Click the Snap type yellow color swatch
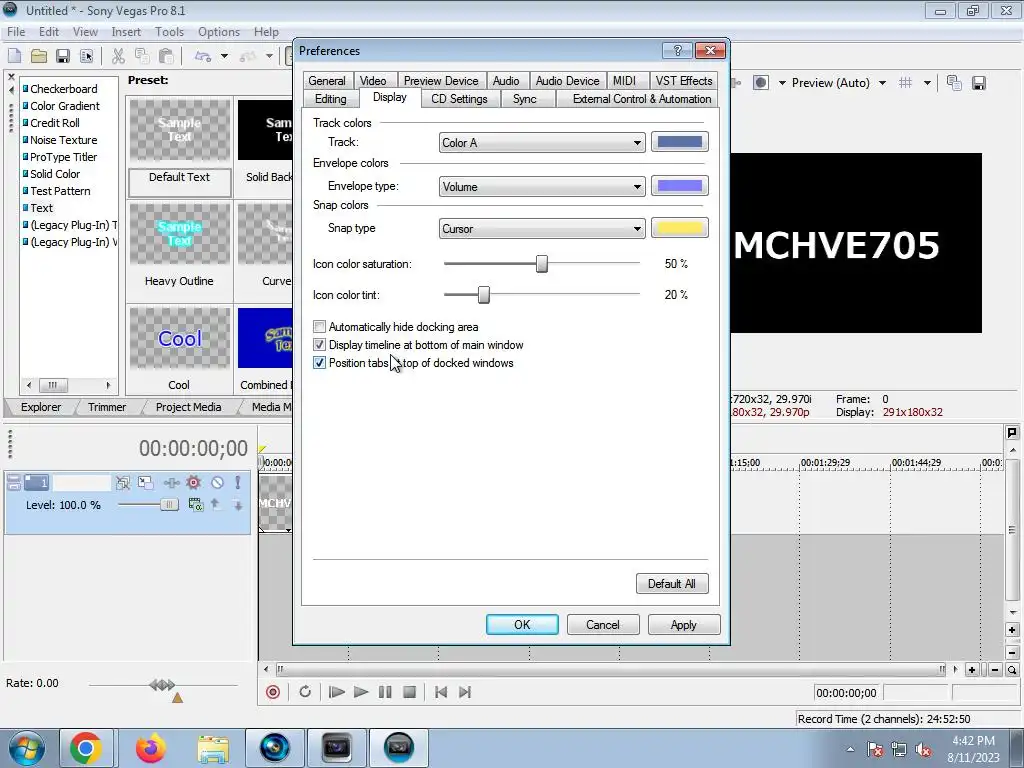 point(680,228)
